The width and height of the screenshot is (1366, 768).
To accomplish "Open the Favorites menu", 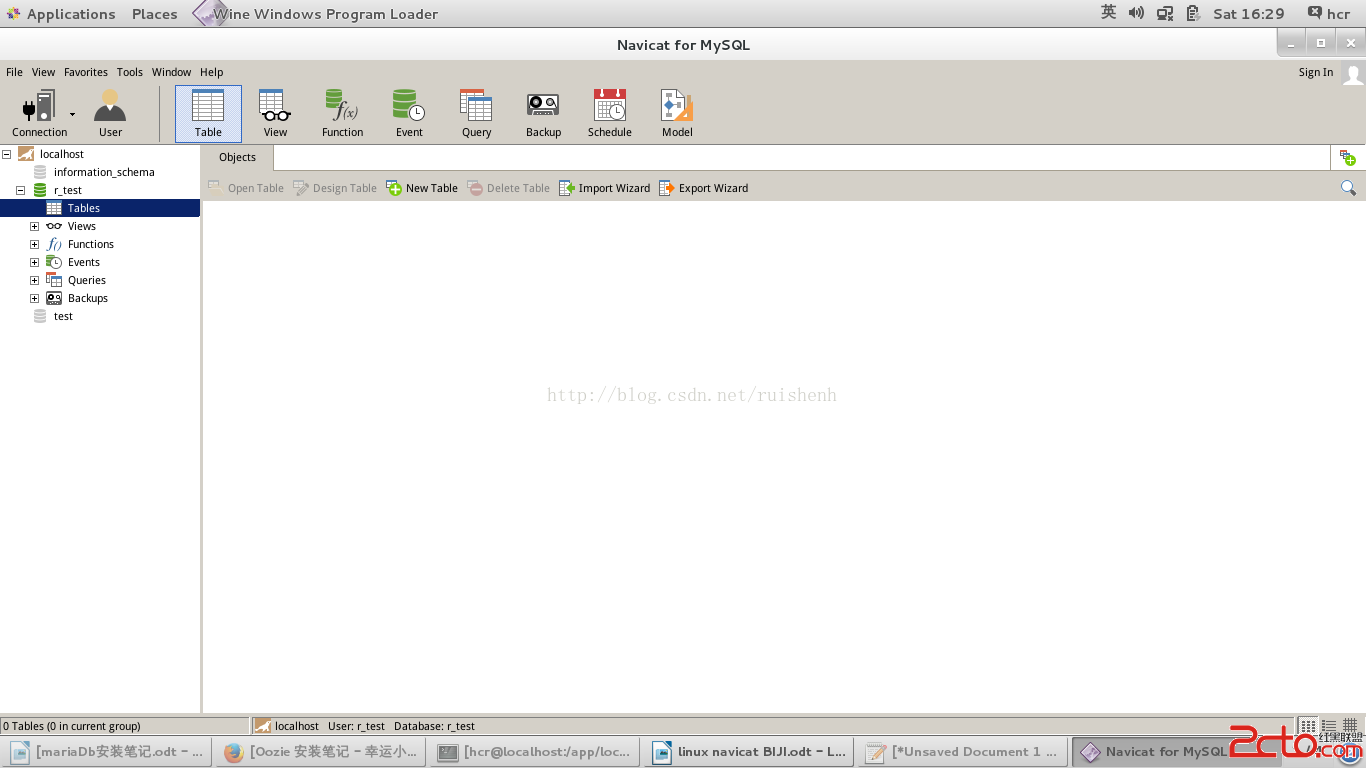I will coord(86,72).
